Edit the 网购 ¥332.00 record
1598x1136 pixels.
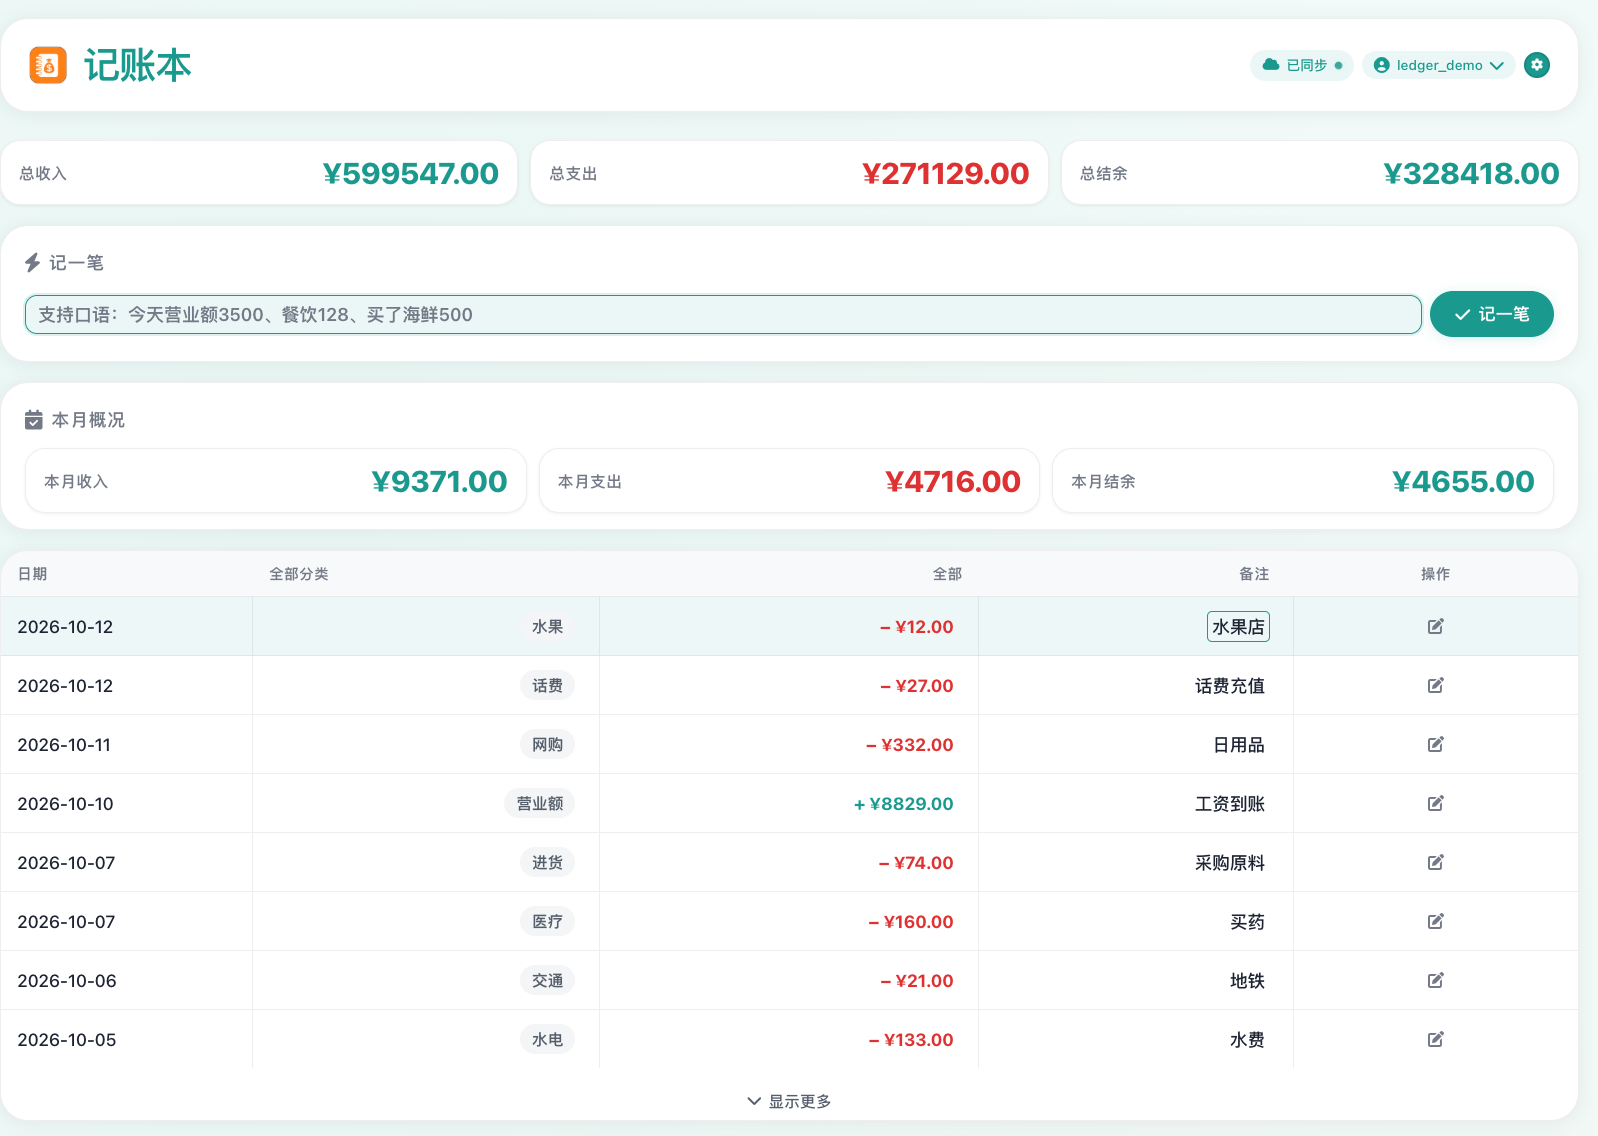1435,744
